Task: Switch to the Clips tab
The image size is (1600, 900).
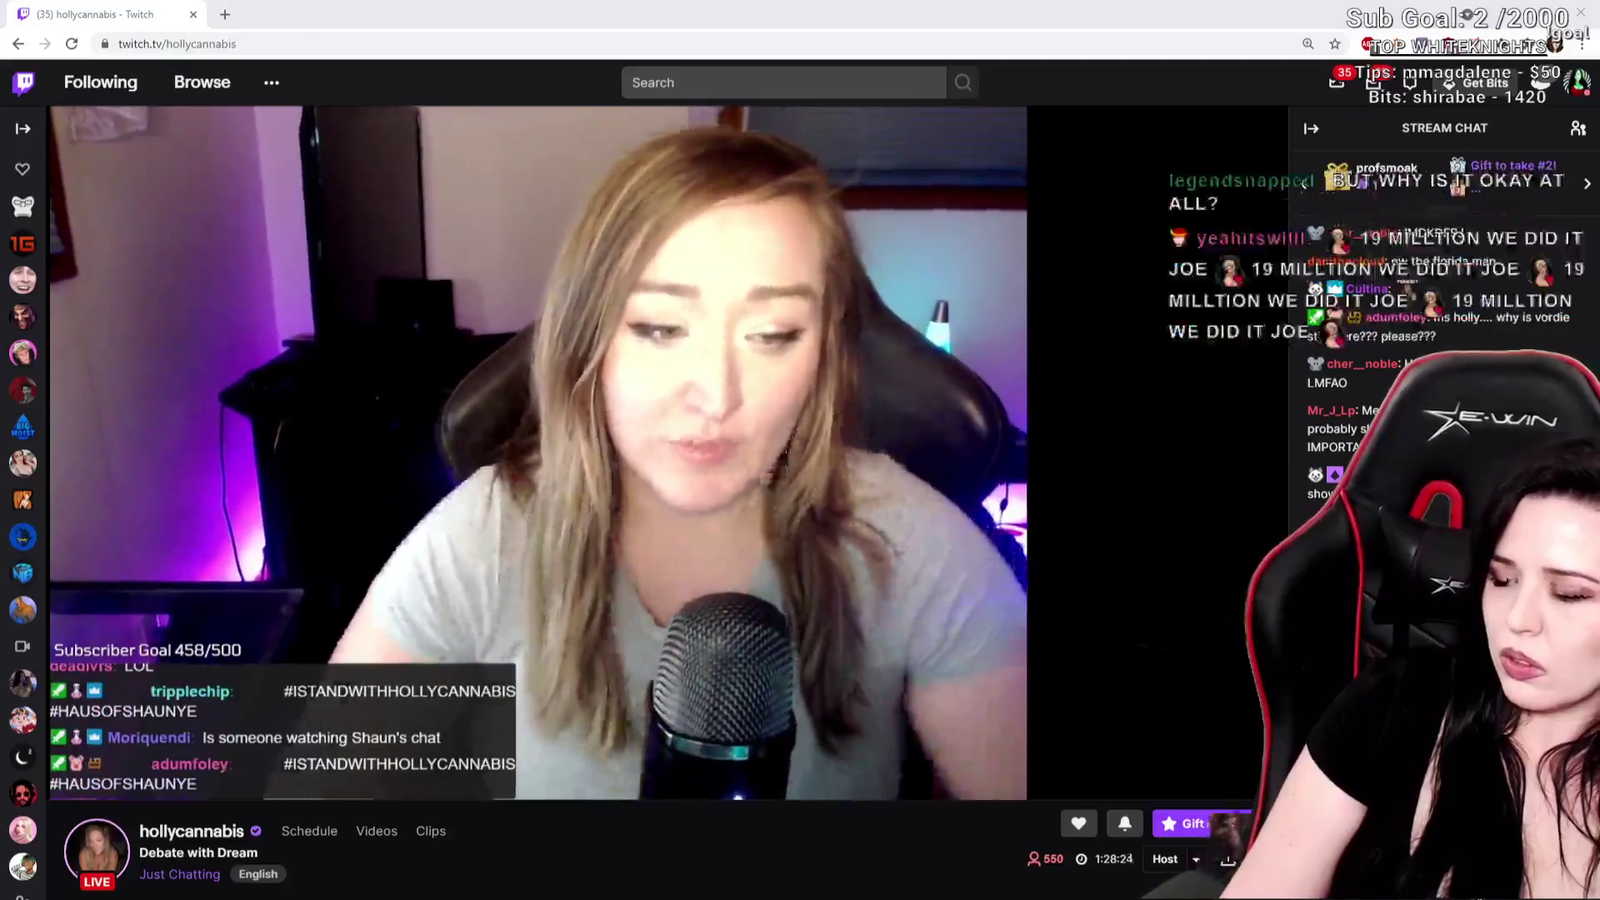Action: (x=431, y=831)
